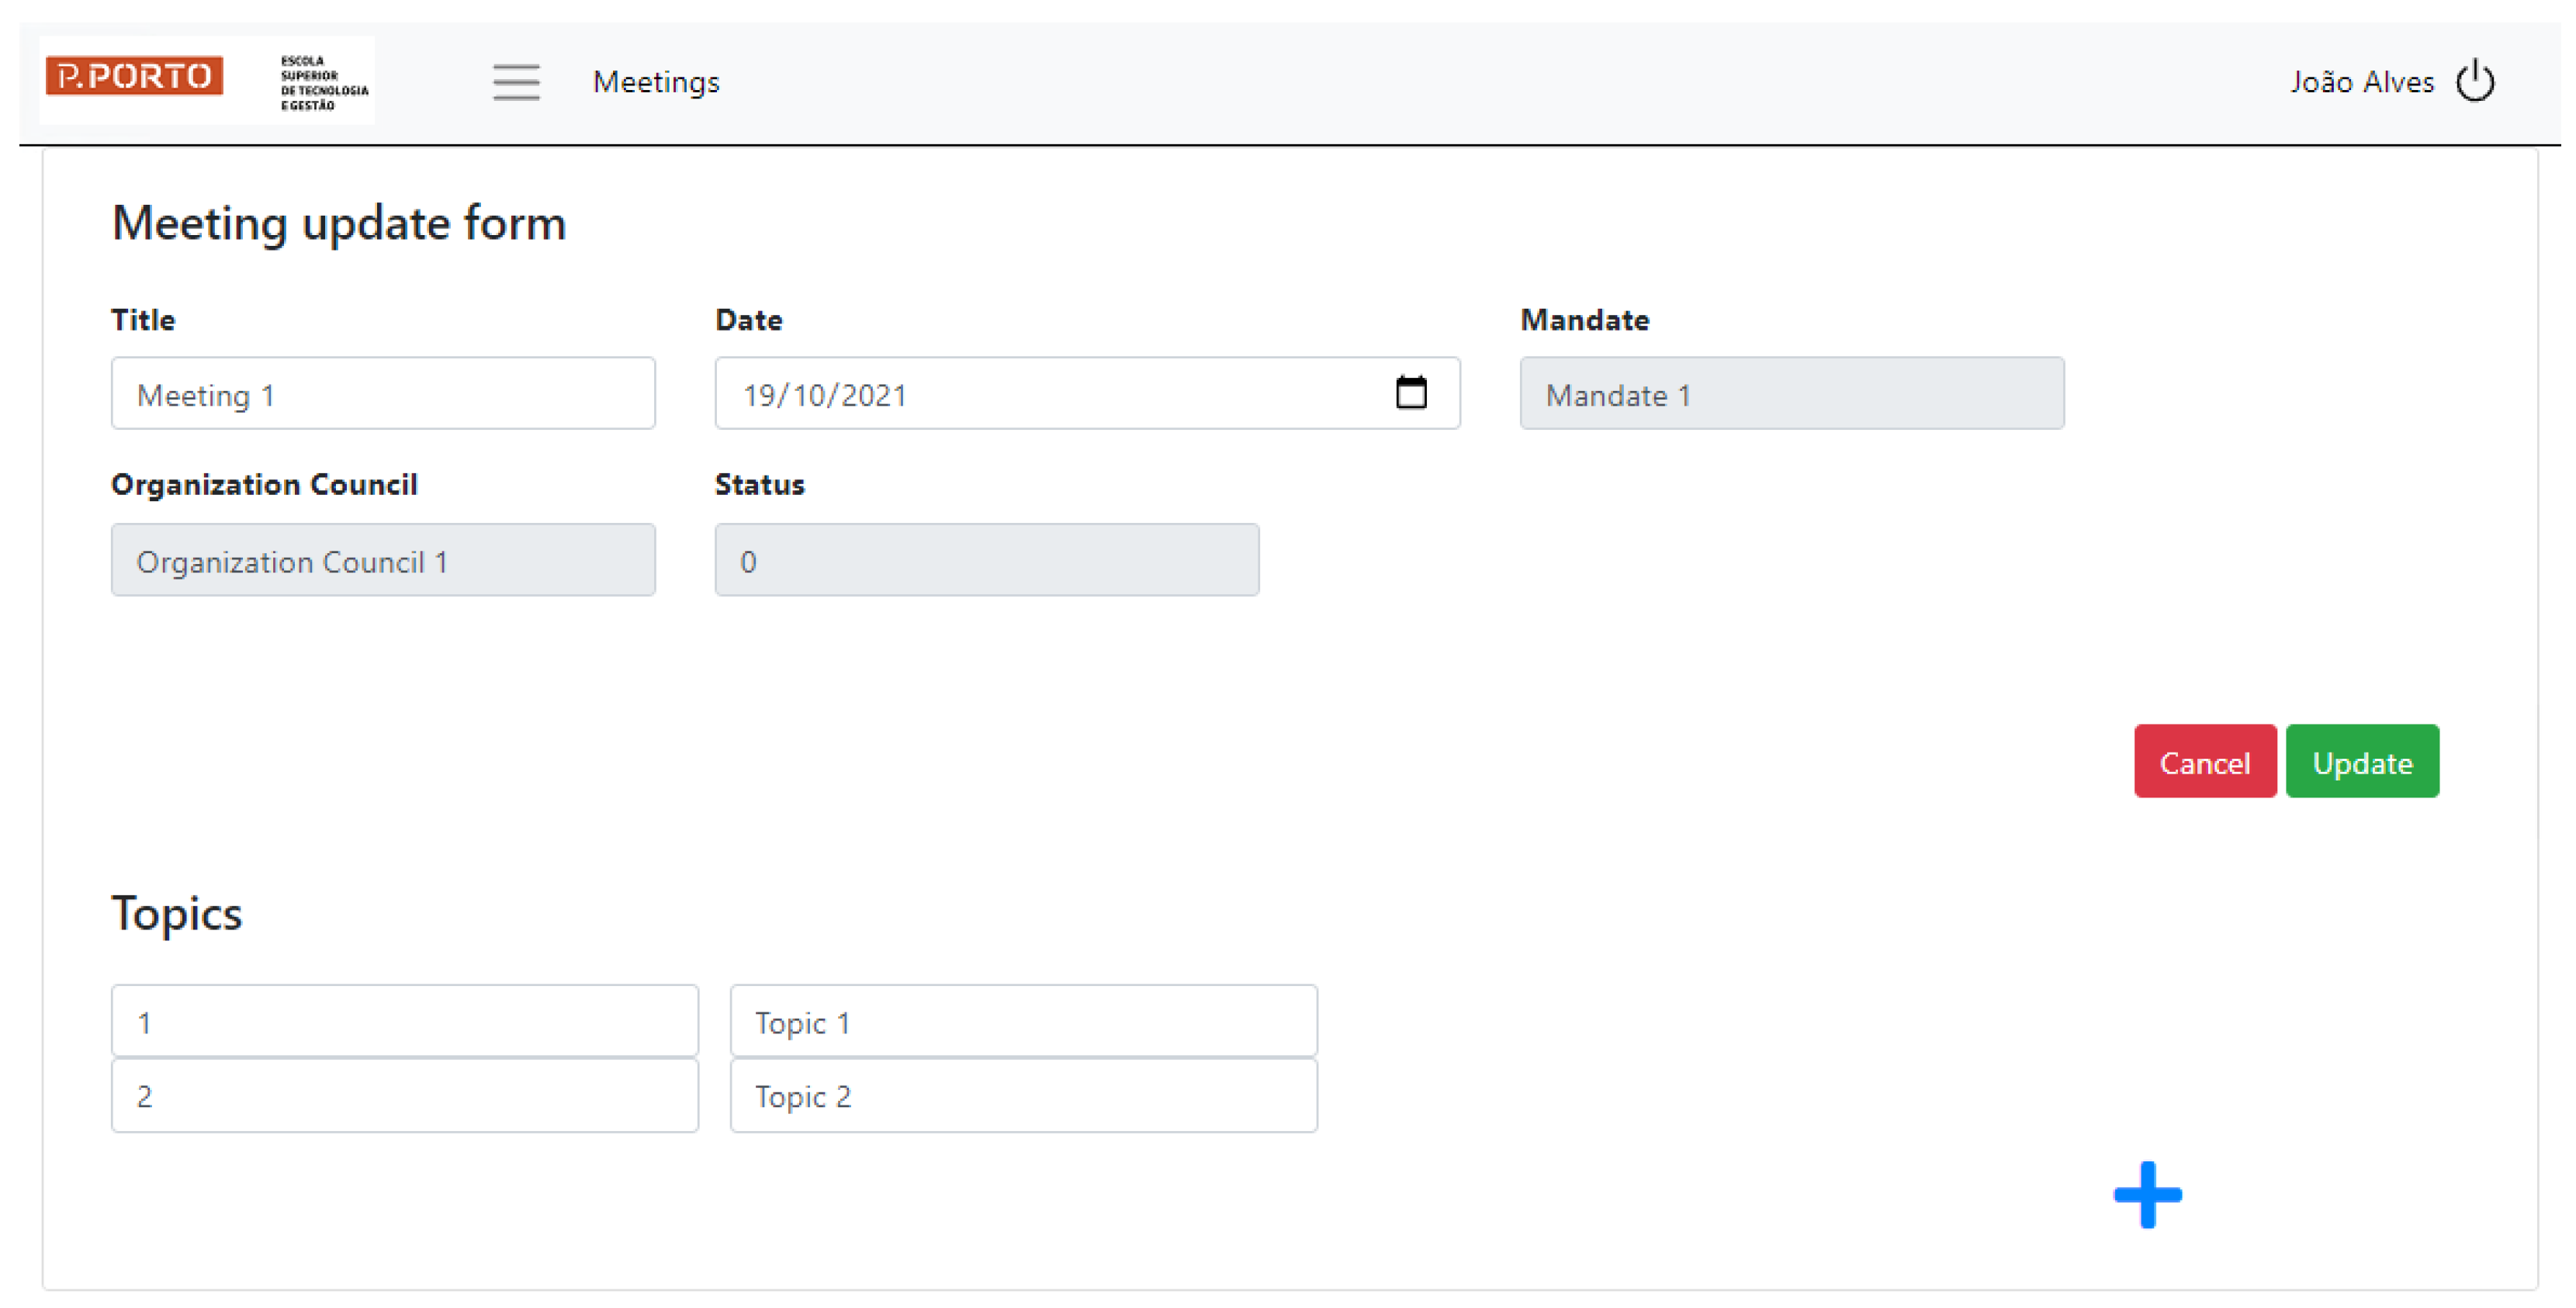Add a new topic with plus icon

pos(2147,1194)
